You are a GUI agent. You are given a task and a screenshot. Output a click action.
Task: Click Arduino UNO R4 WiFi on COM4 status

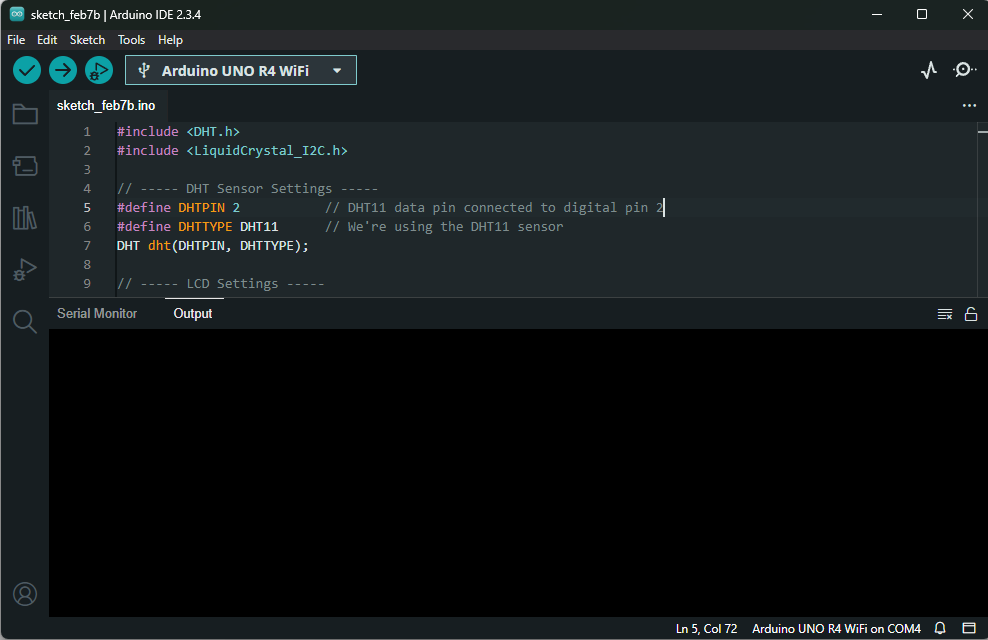(836, 629)
